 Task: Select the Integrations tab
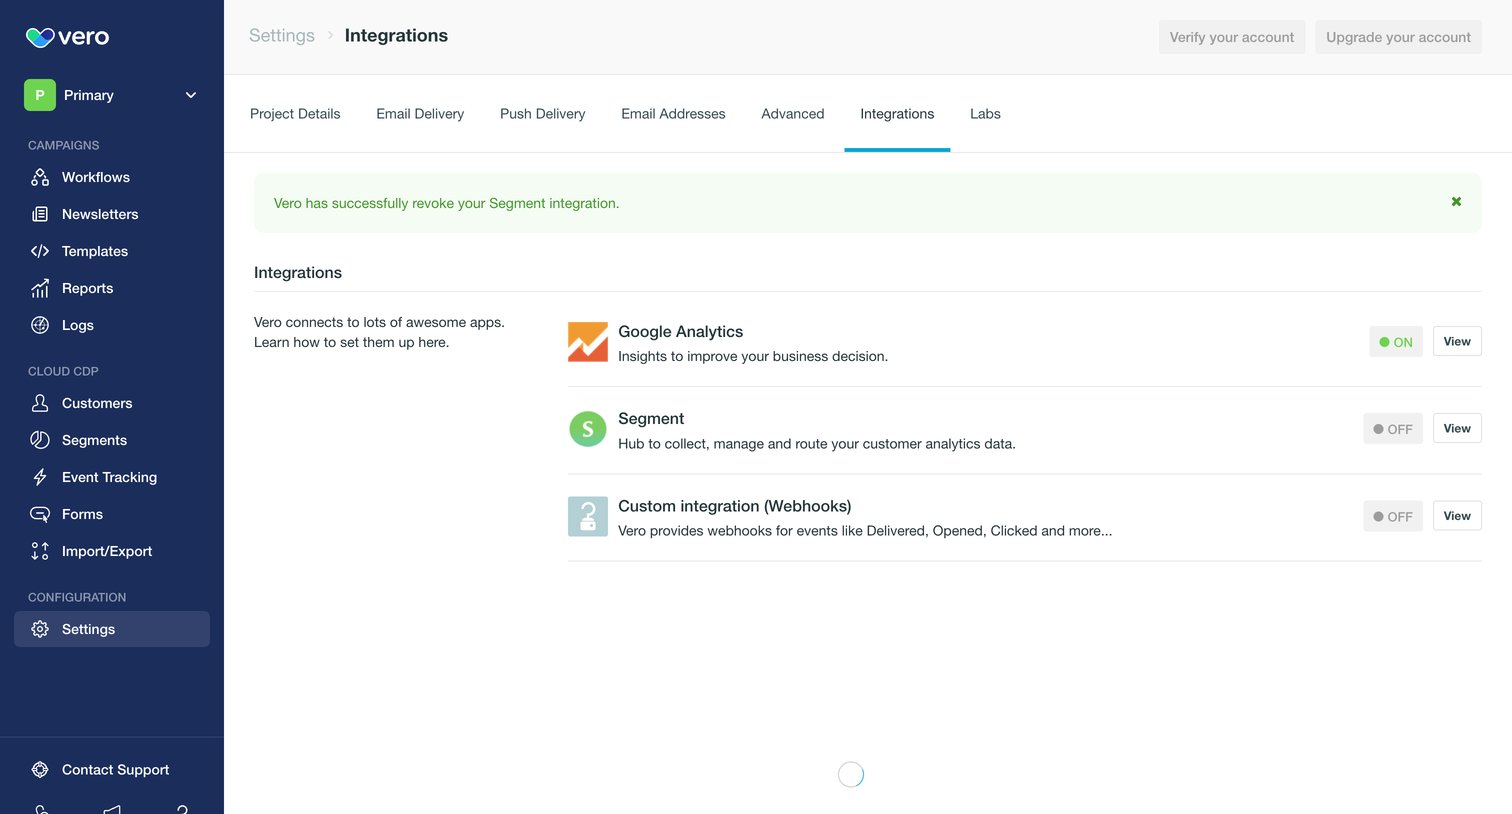click(x=897, y=114)
